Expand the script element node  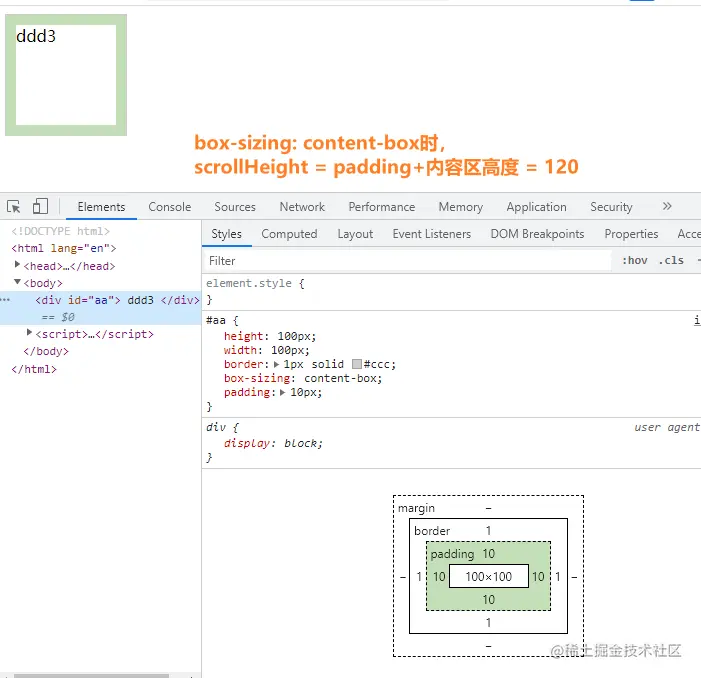point(29,333)
